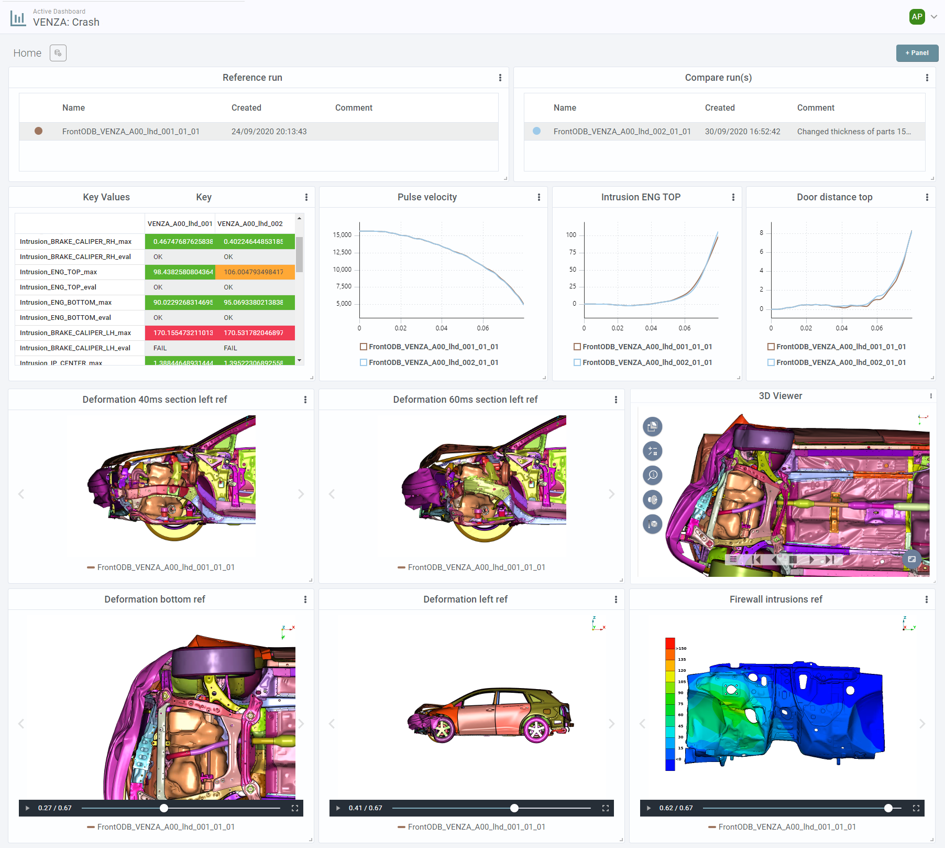Open Deformation bottom ref panel options menu
Image resolution: width=945 pixels, height=848 pixels.
(x=305, y=600)
